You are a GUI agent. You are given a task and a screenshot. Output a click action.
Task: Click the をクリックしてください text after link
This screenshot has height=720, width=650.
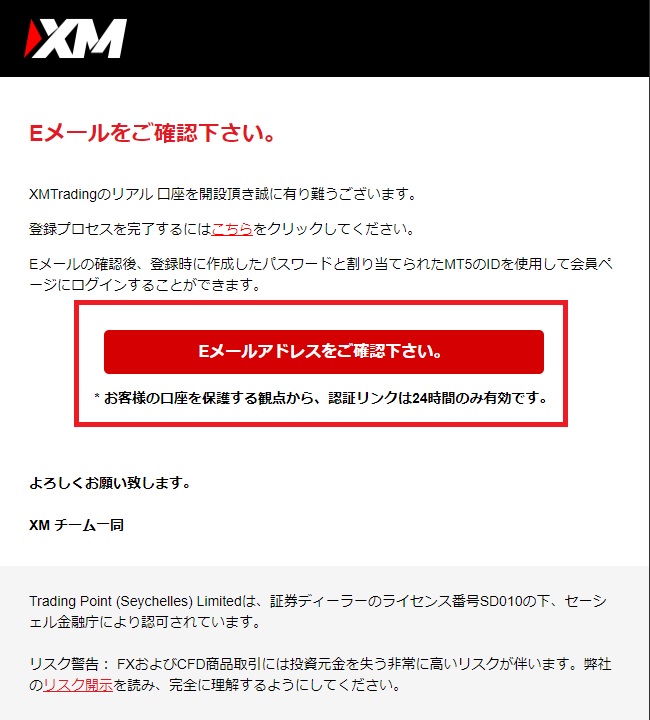coord(334,229)
